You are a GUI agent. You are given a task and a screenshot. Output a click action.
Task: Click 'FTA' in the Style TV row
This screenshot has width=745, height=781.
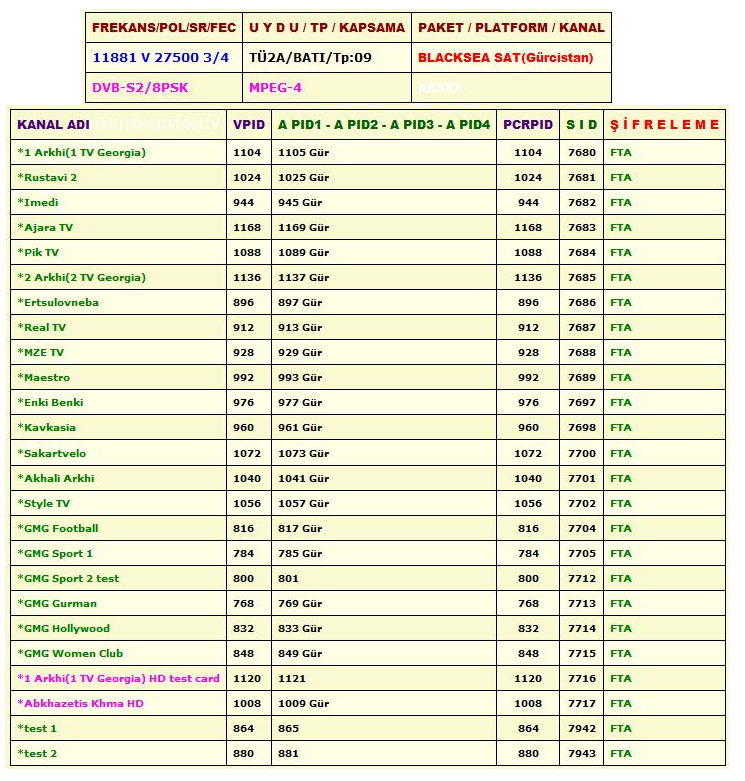[x=621, y=503]
